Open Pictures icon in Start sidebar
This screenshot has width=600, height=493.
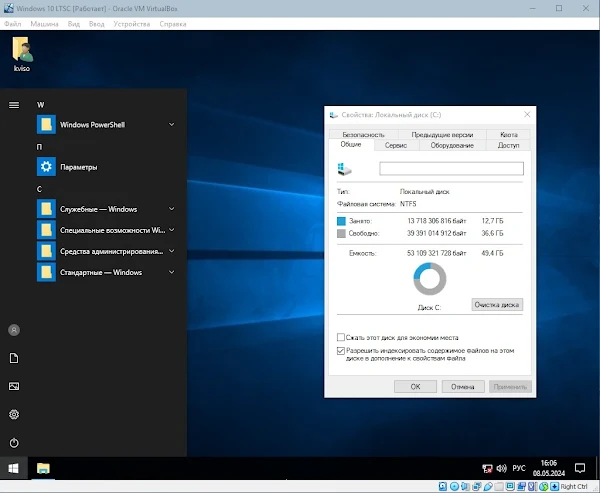[x=14, y=386]
